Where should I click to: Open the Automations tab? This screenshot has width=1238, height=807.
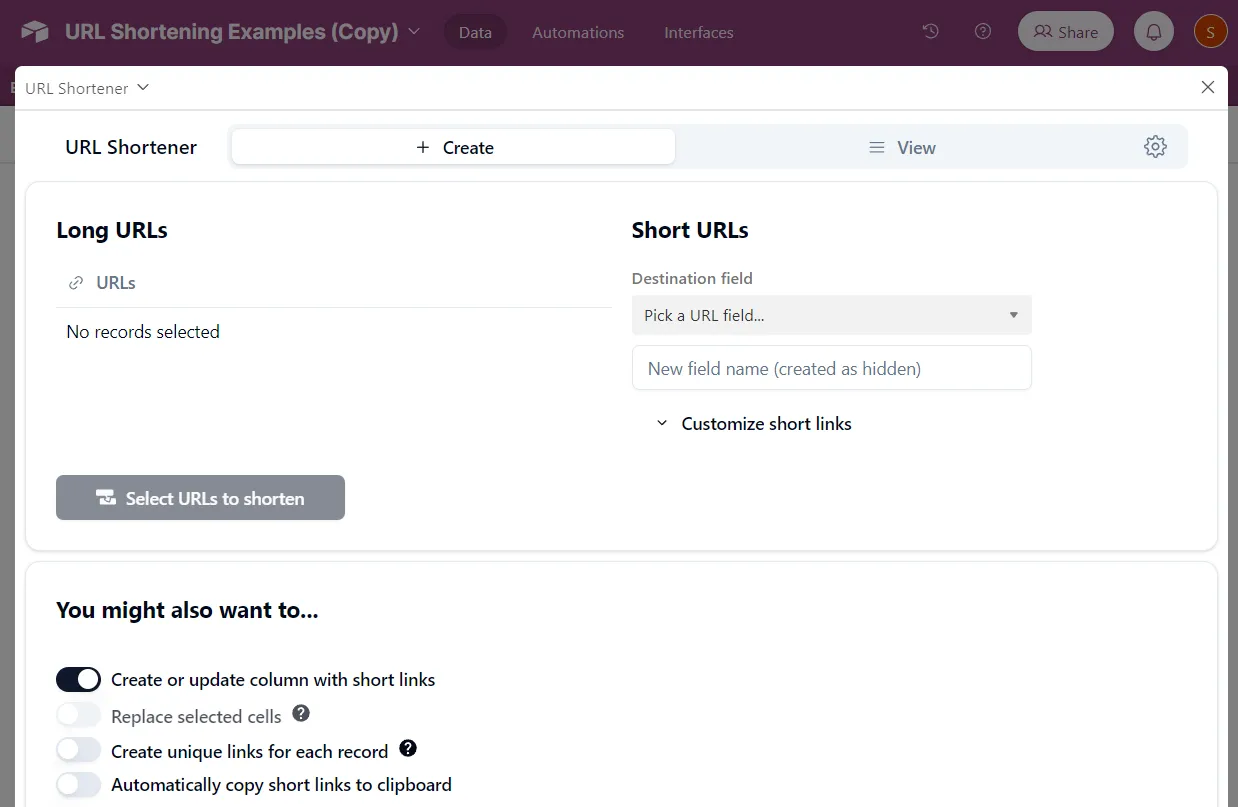pyautogui.click(x=578, y=32)
